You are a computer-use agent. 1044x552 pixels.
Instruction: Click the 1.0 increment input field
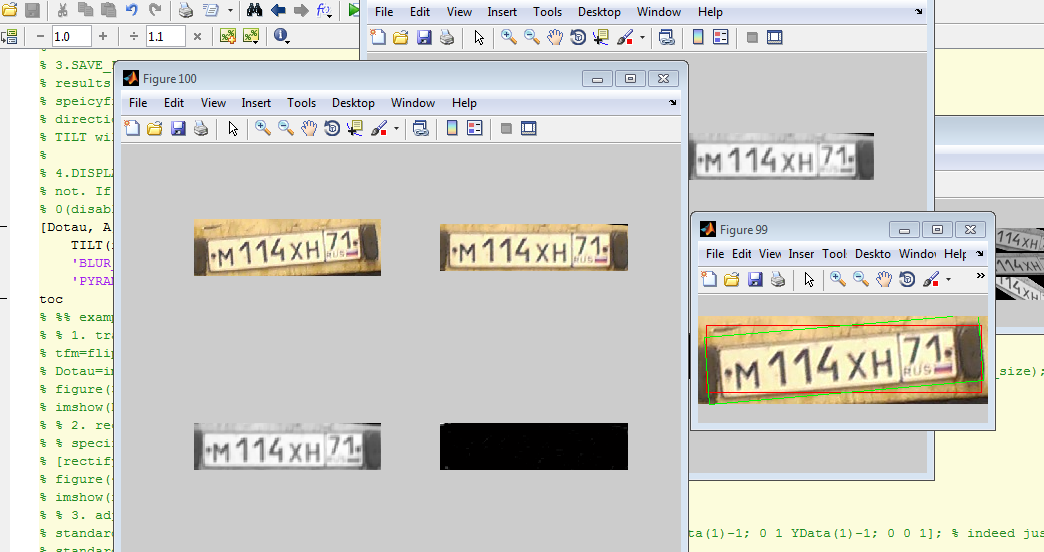tap(71, 36)
